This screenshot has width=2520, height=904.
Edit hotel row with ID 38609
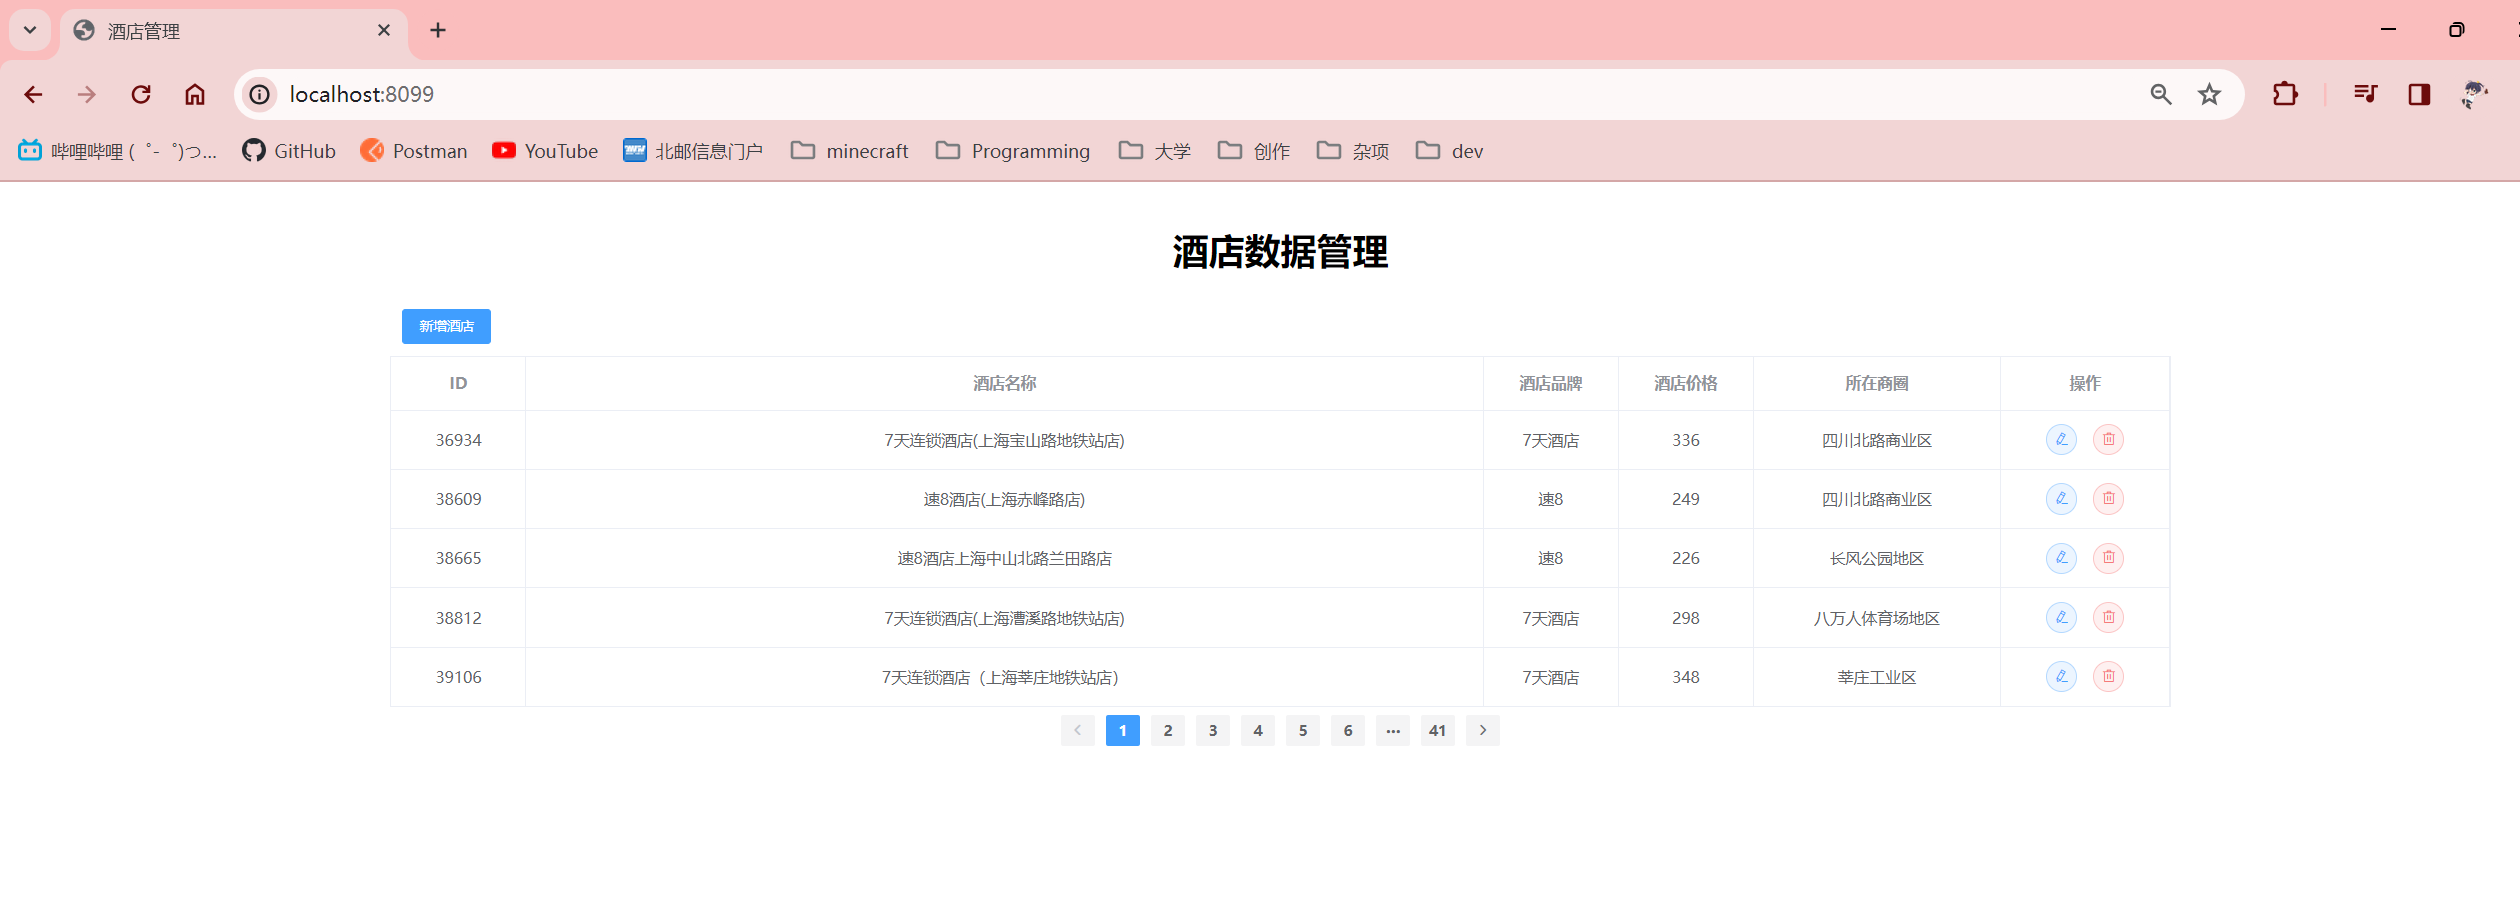(2061, 499)
